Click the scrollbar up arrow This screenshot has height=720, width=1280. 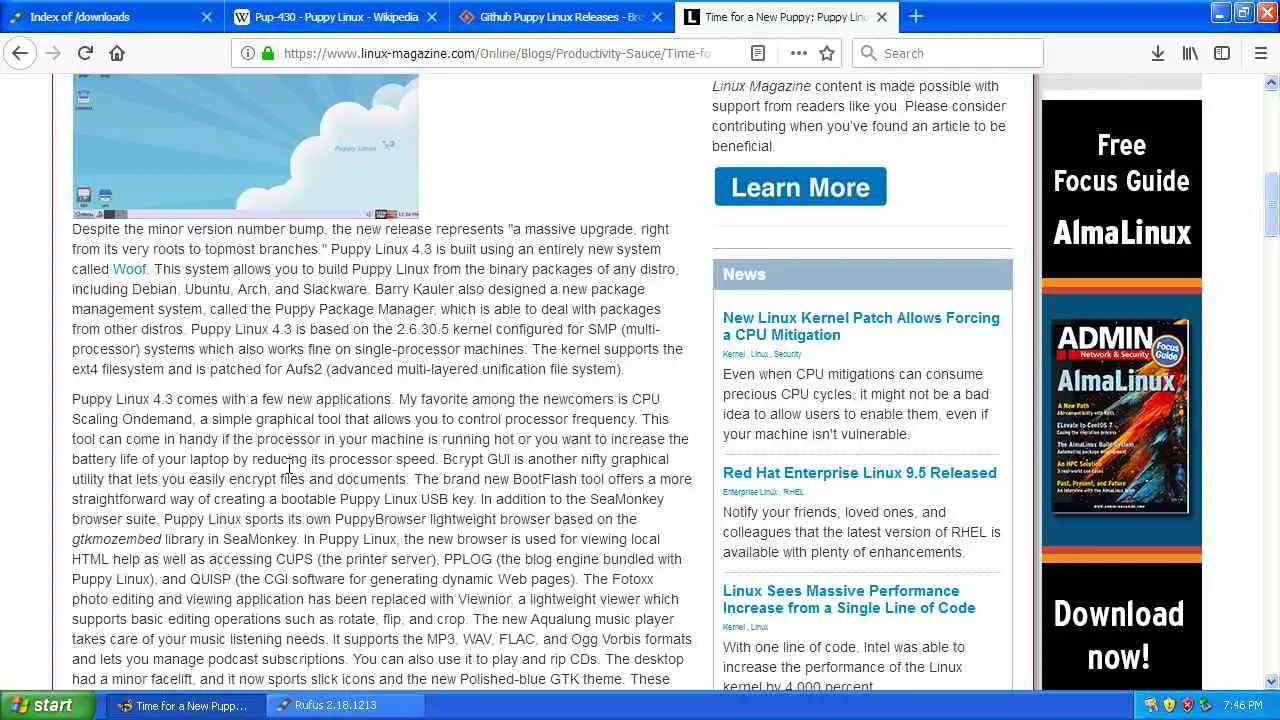click(x=1272, y=81)
